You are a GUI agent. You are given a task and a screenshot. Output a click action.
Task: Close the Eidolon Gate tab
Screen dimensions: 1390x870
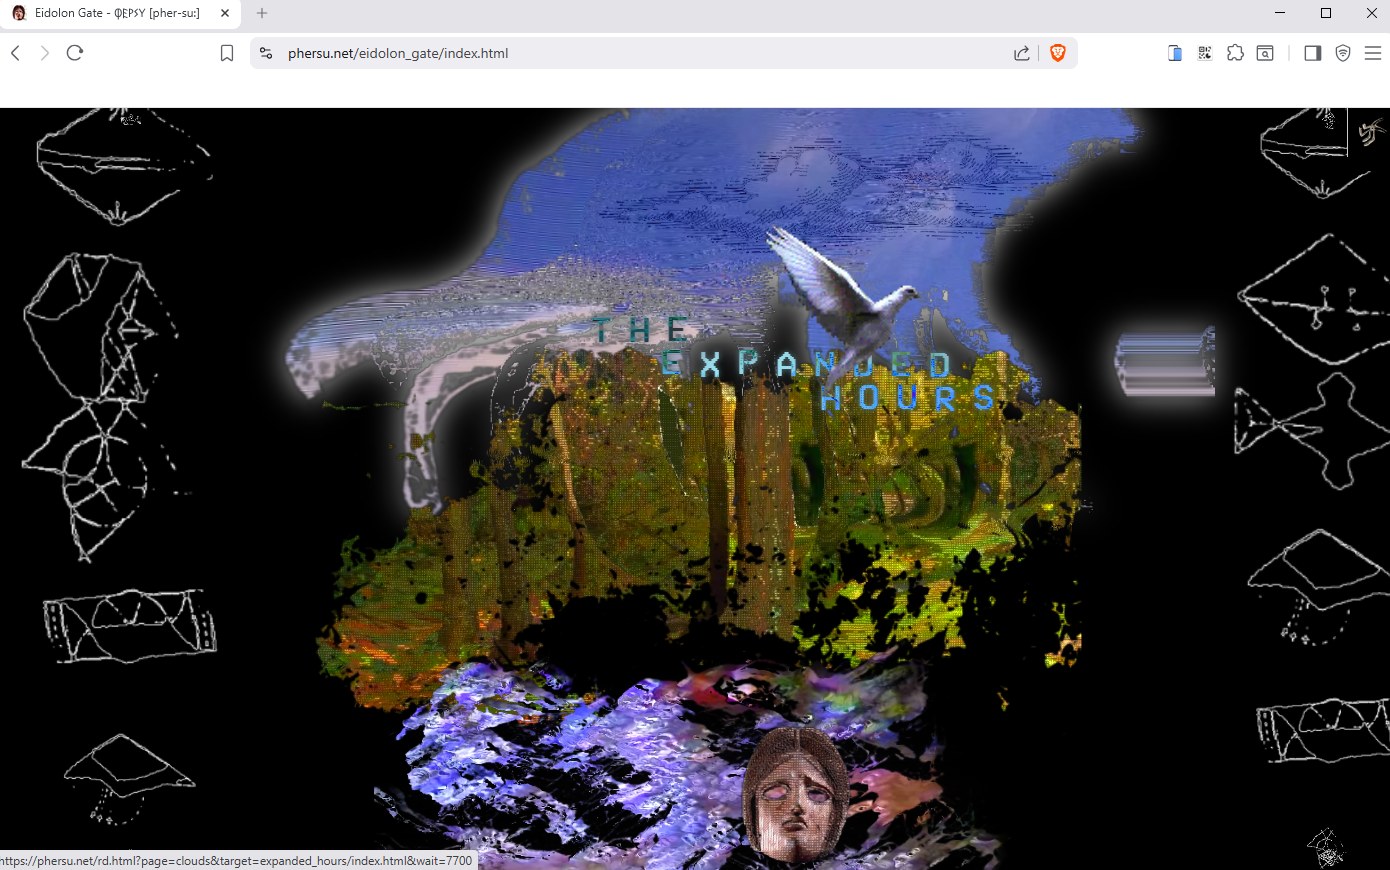tap(225, 13)
